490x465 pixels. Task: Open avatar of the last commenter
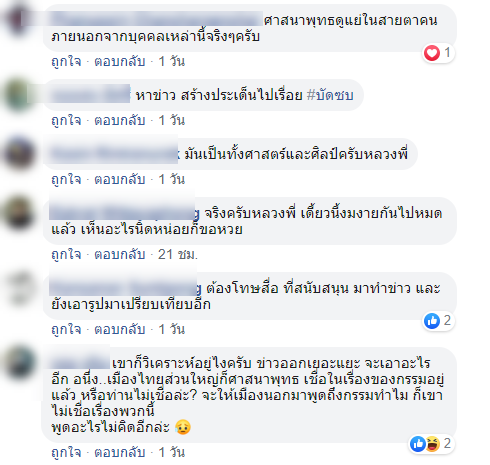(18, 362)
